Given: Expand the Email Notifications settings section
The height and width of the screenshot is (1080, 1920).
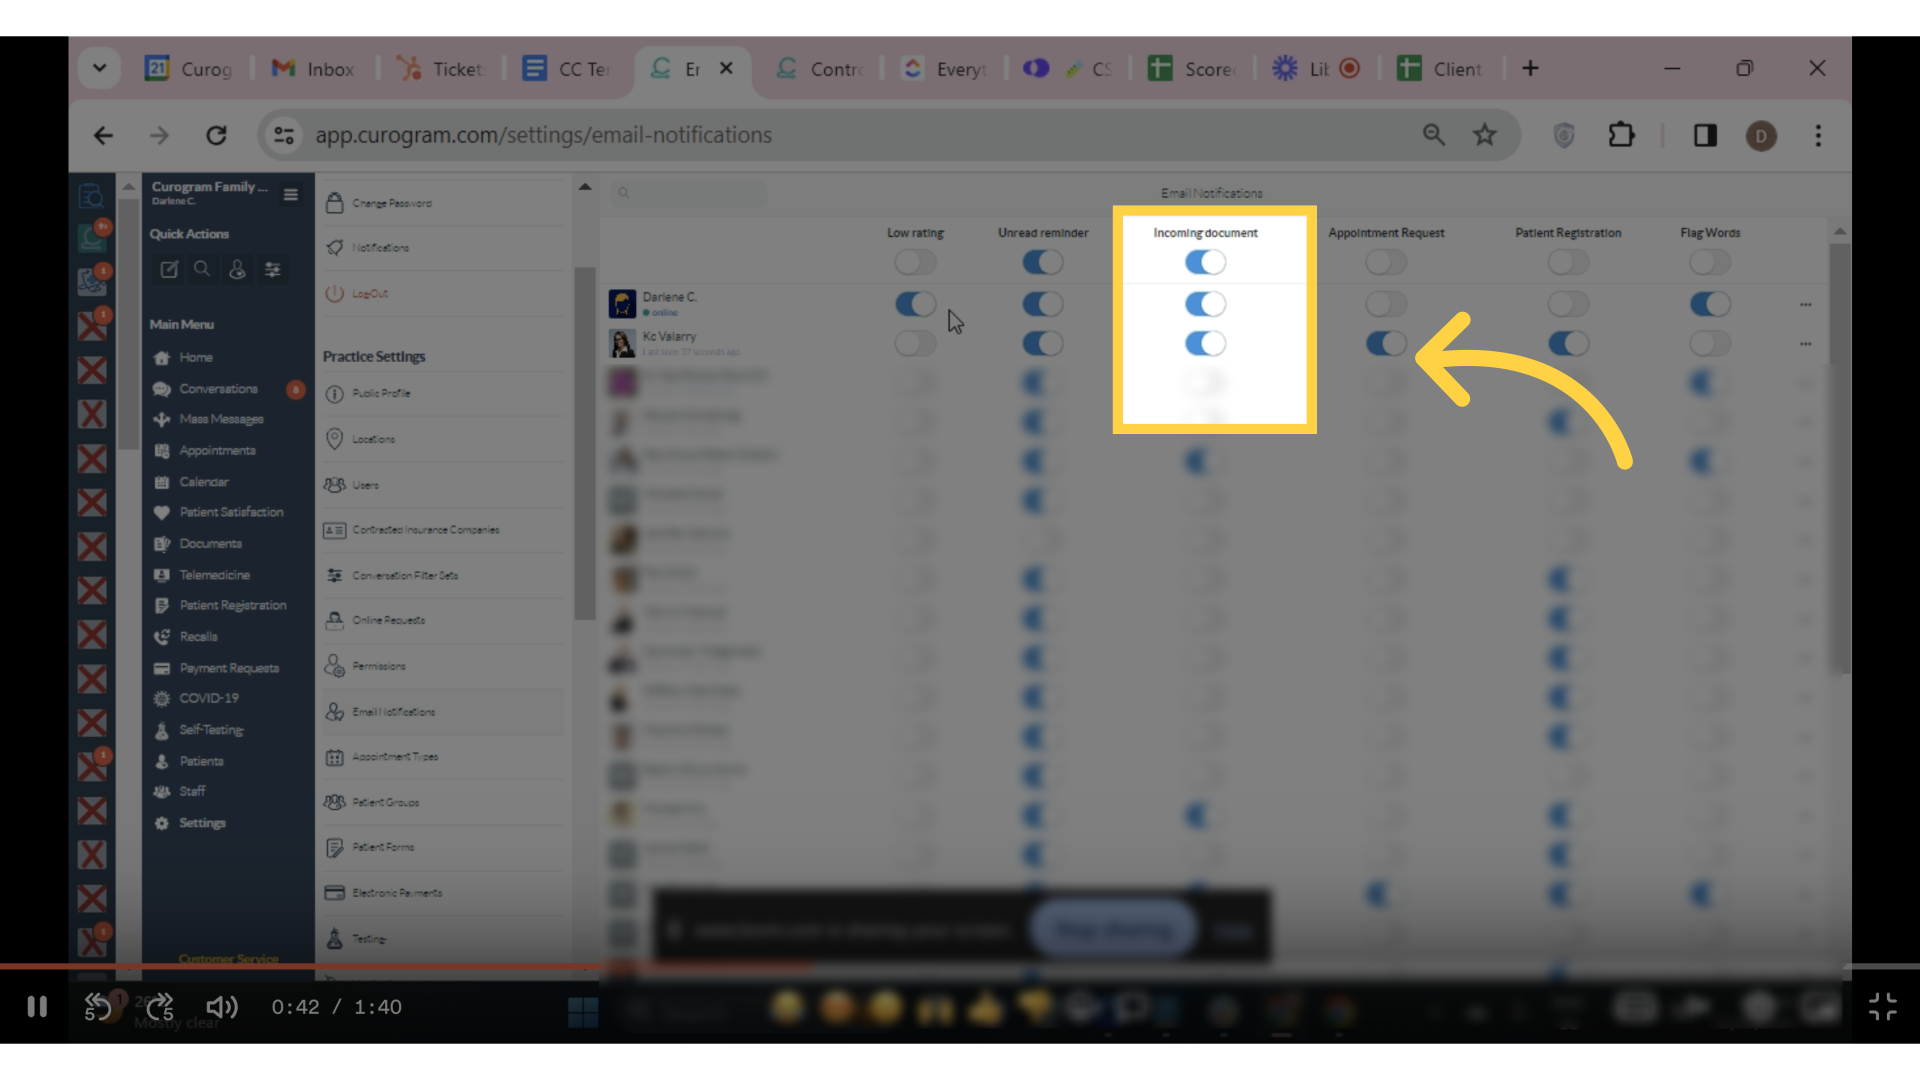Looking at the screenshot, I should (393, 711).
